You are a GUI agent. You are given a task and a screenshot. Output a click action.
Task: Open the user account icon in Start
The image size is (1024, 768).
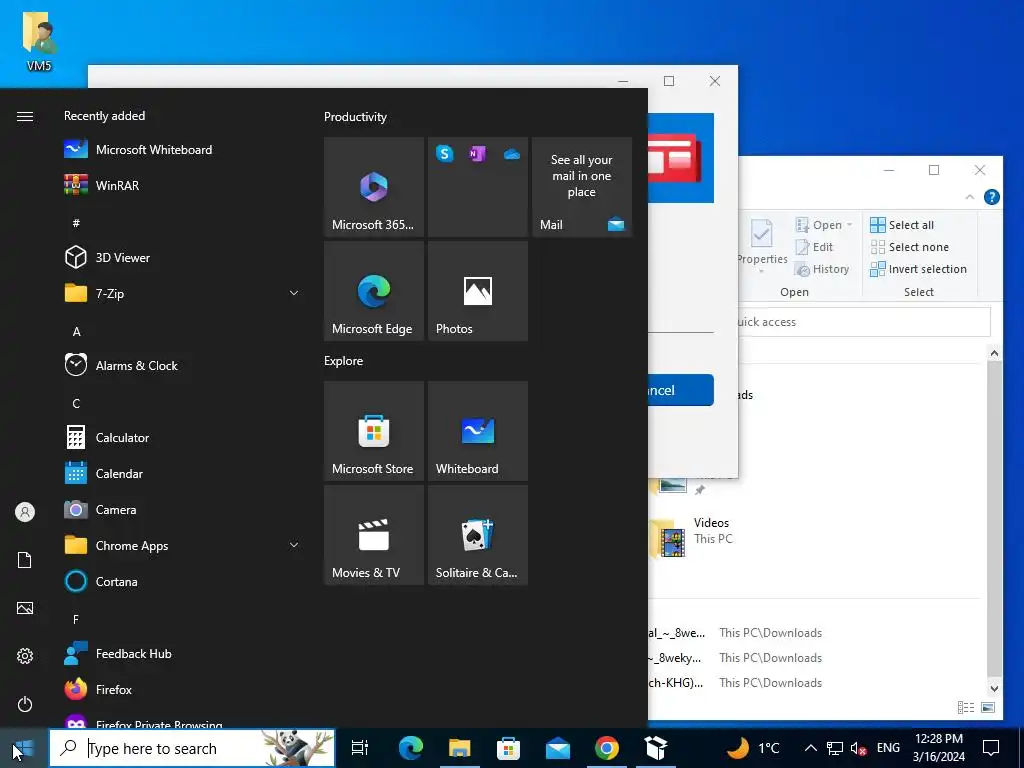[25, 512]
